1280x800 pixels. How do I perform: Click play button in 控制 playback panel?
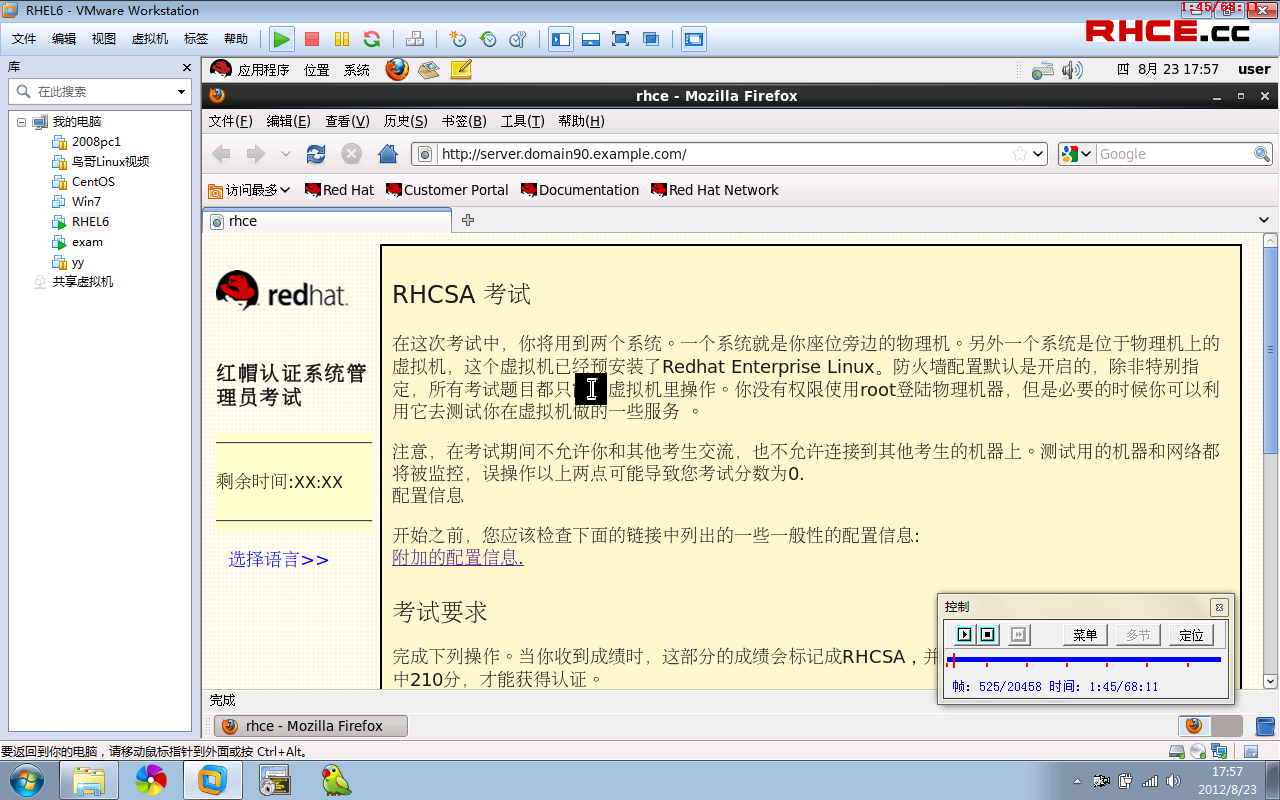pyautogui.click(x=964, y=635)
